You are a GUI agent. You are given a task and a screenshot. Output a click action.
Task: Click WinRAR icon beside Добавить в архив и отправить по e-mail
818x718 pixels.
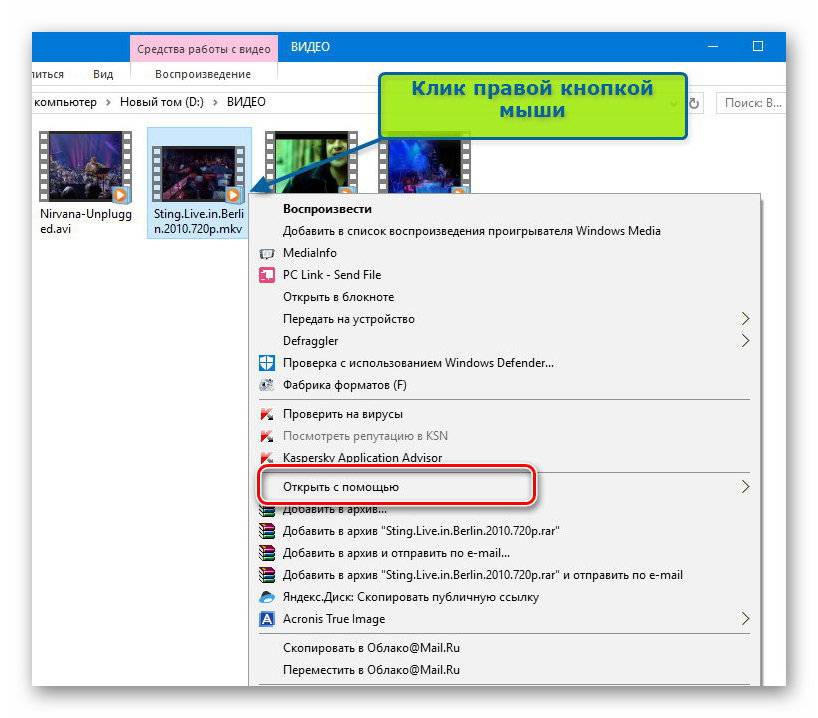[267, 553]
